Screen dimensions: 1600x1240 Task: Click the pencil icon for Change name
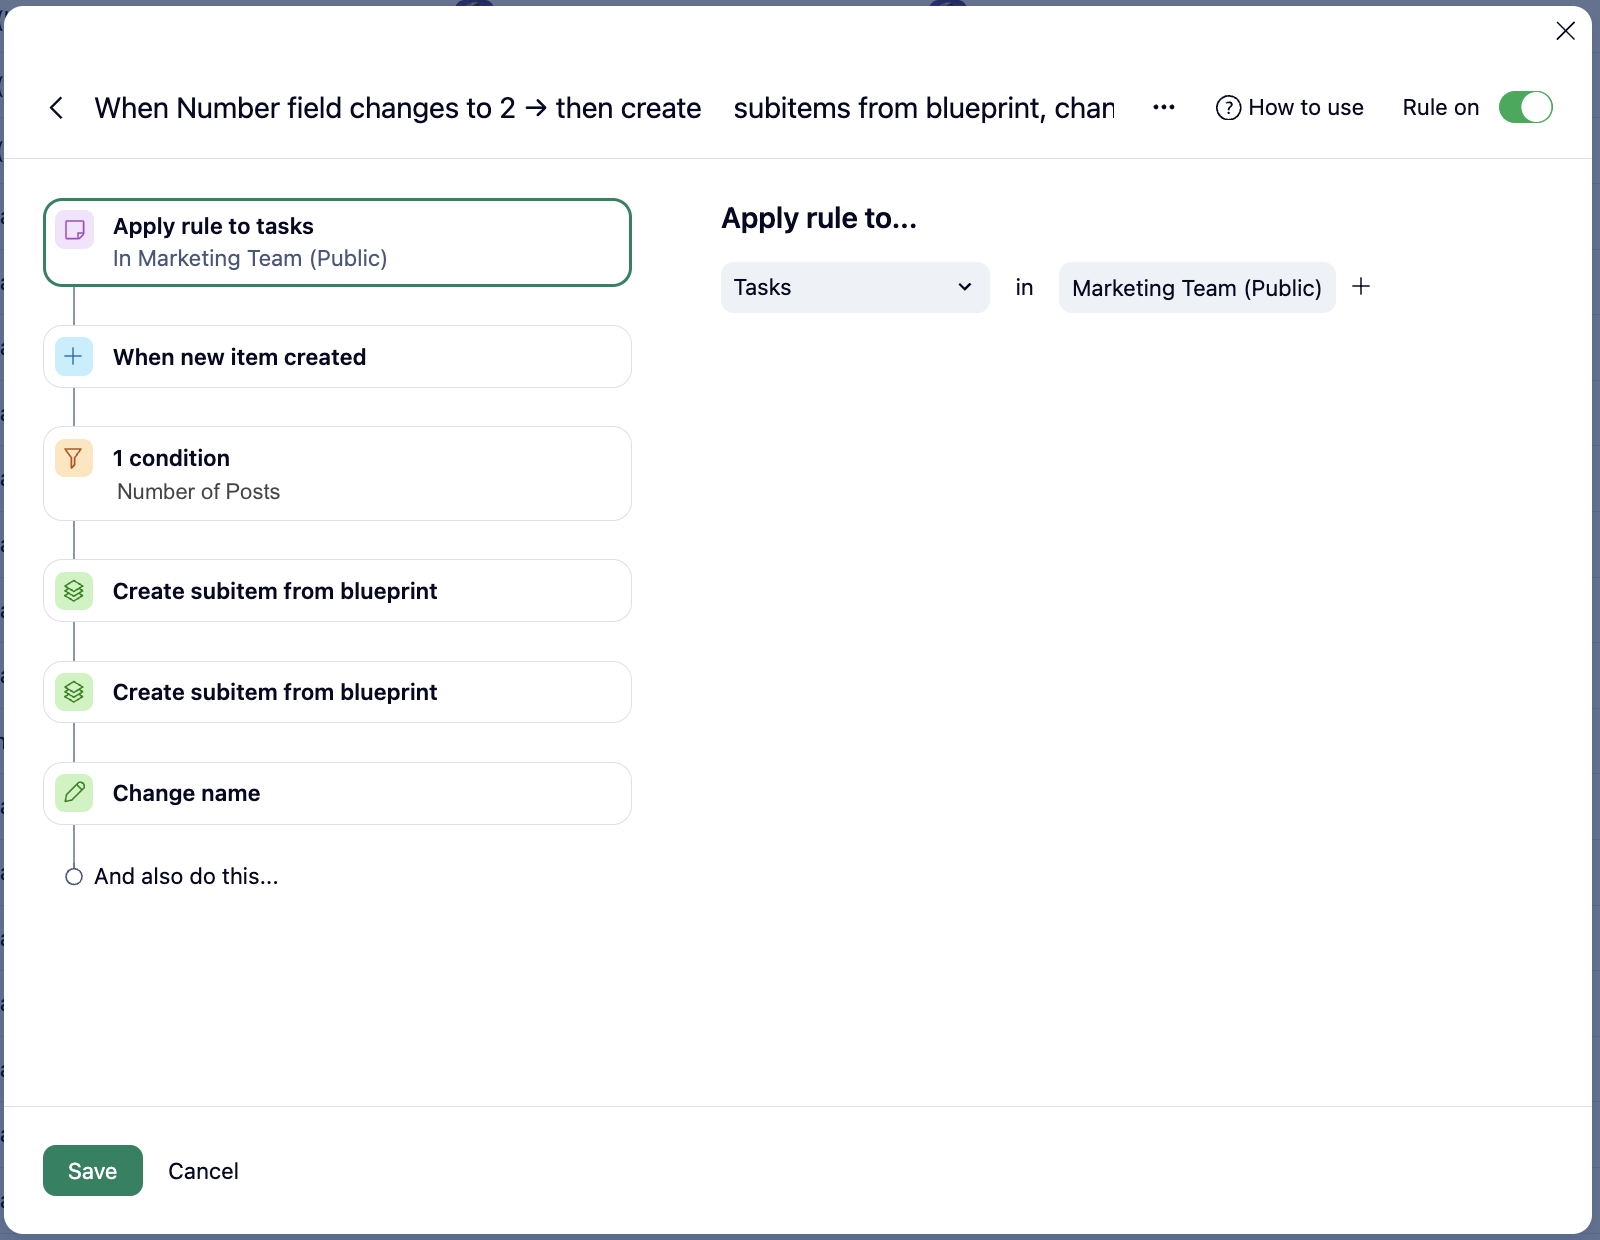click(74, 793)
